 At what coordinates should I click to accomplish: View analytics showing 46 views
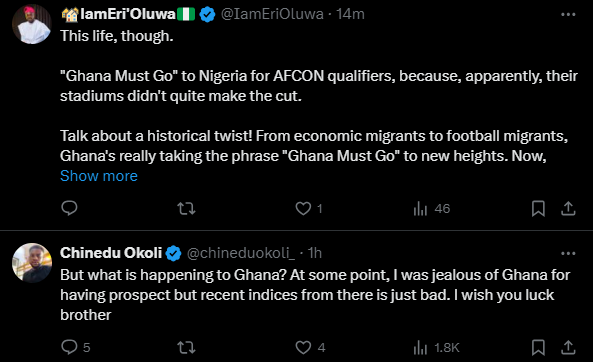pos(432,208)
